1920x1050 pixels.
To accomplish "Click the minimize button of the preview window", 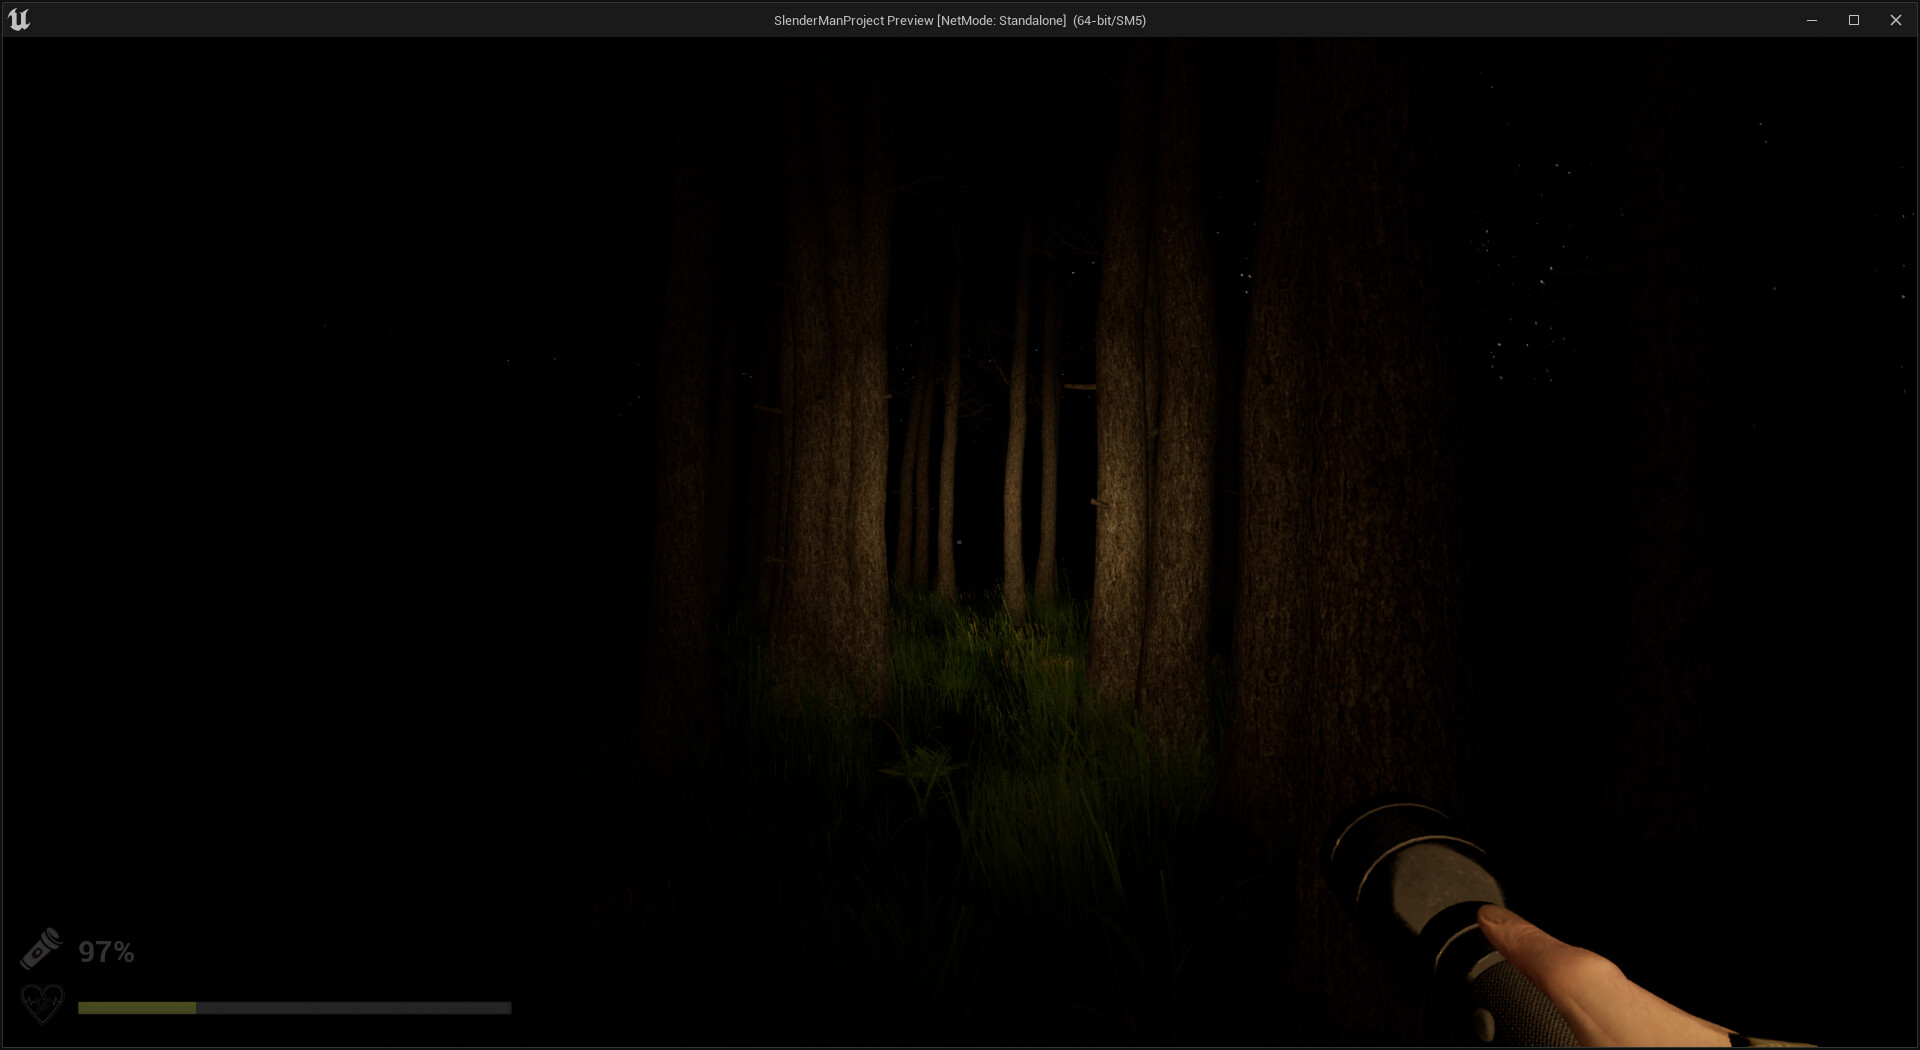I will (x=1812, y=19).
